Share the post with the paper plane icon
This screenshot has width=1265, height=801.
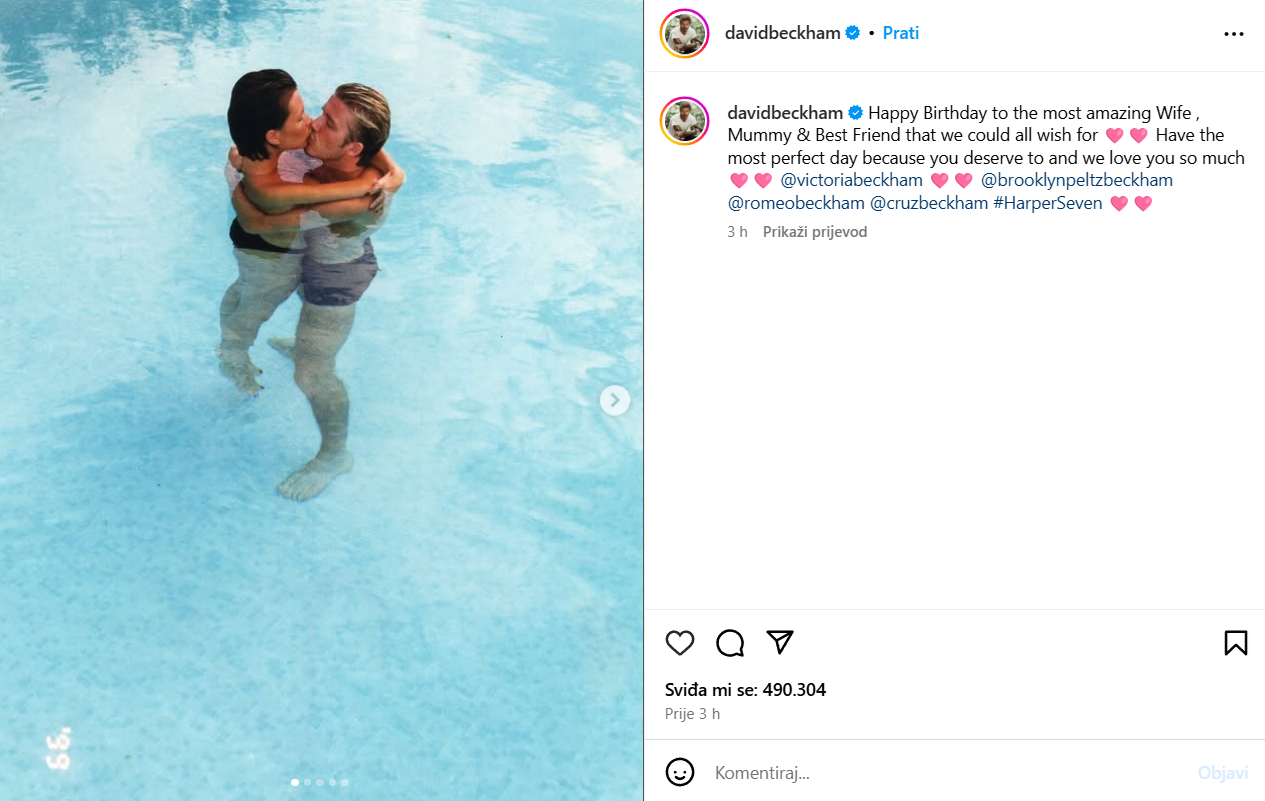pos(780,642)
